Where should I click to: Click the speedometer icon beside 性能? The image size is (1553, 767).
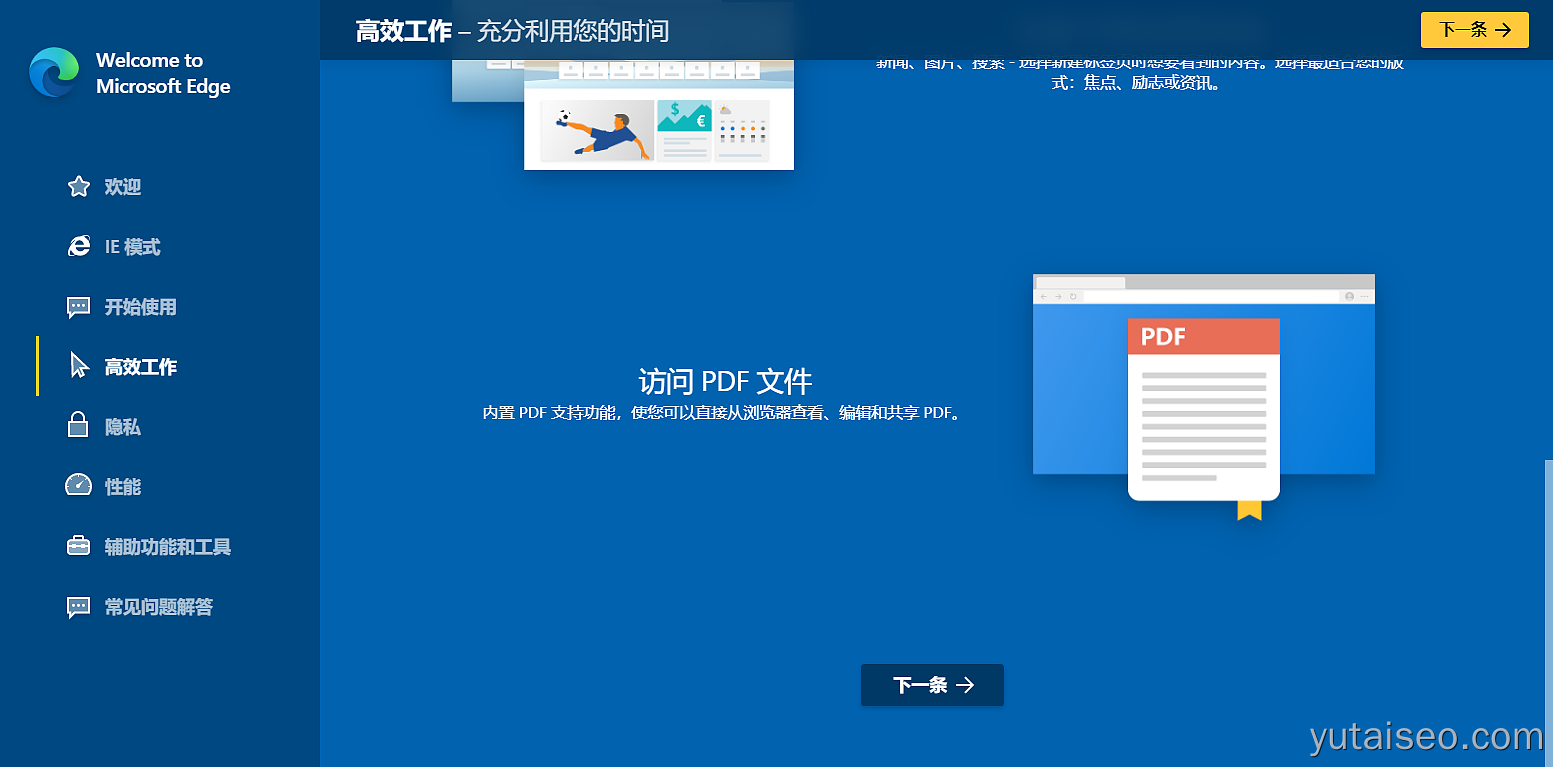point(78,486)
